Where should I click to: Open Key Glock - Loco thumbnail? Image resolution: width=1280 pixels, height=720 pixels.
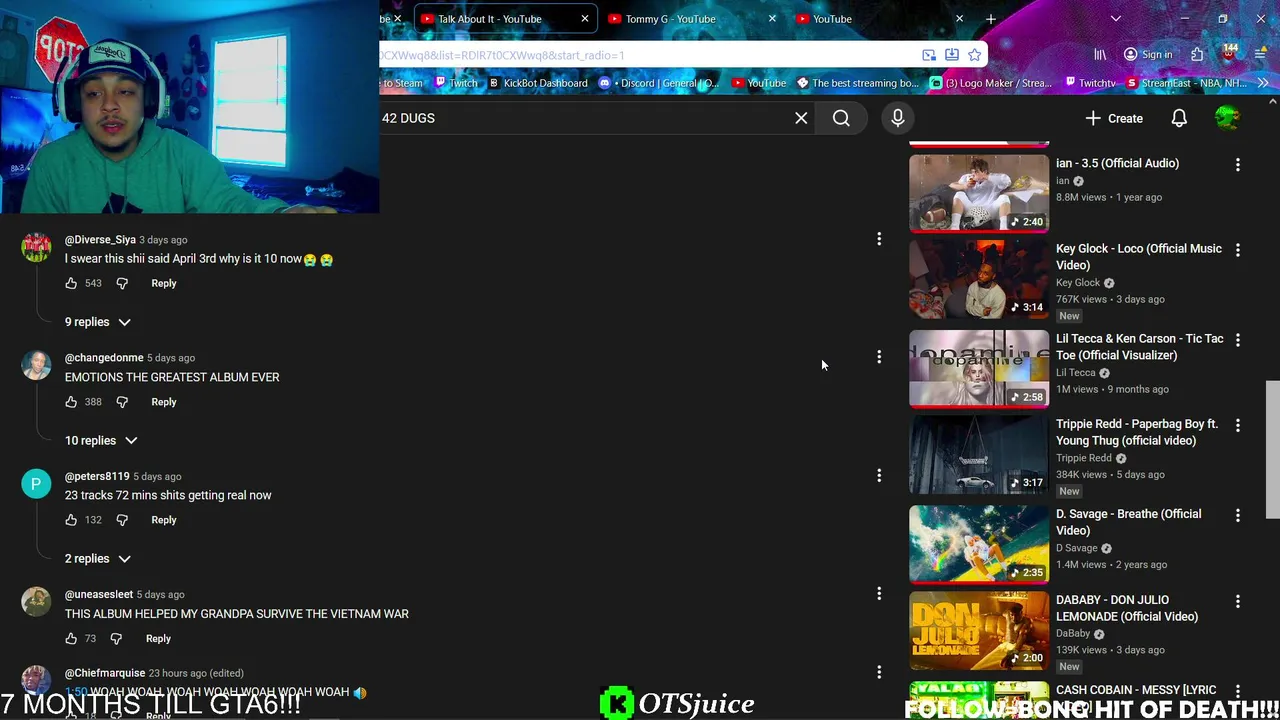tap(979, 279)
